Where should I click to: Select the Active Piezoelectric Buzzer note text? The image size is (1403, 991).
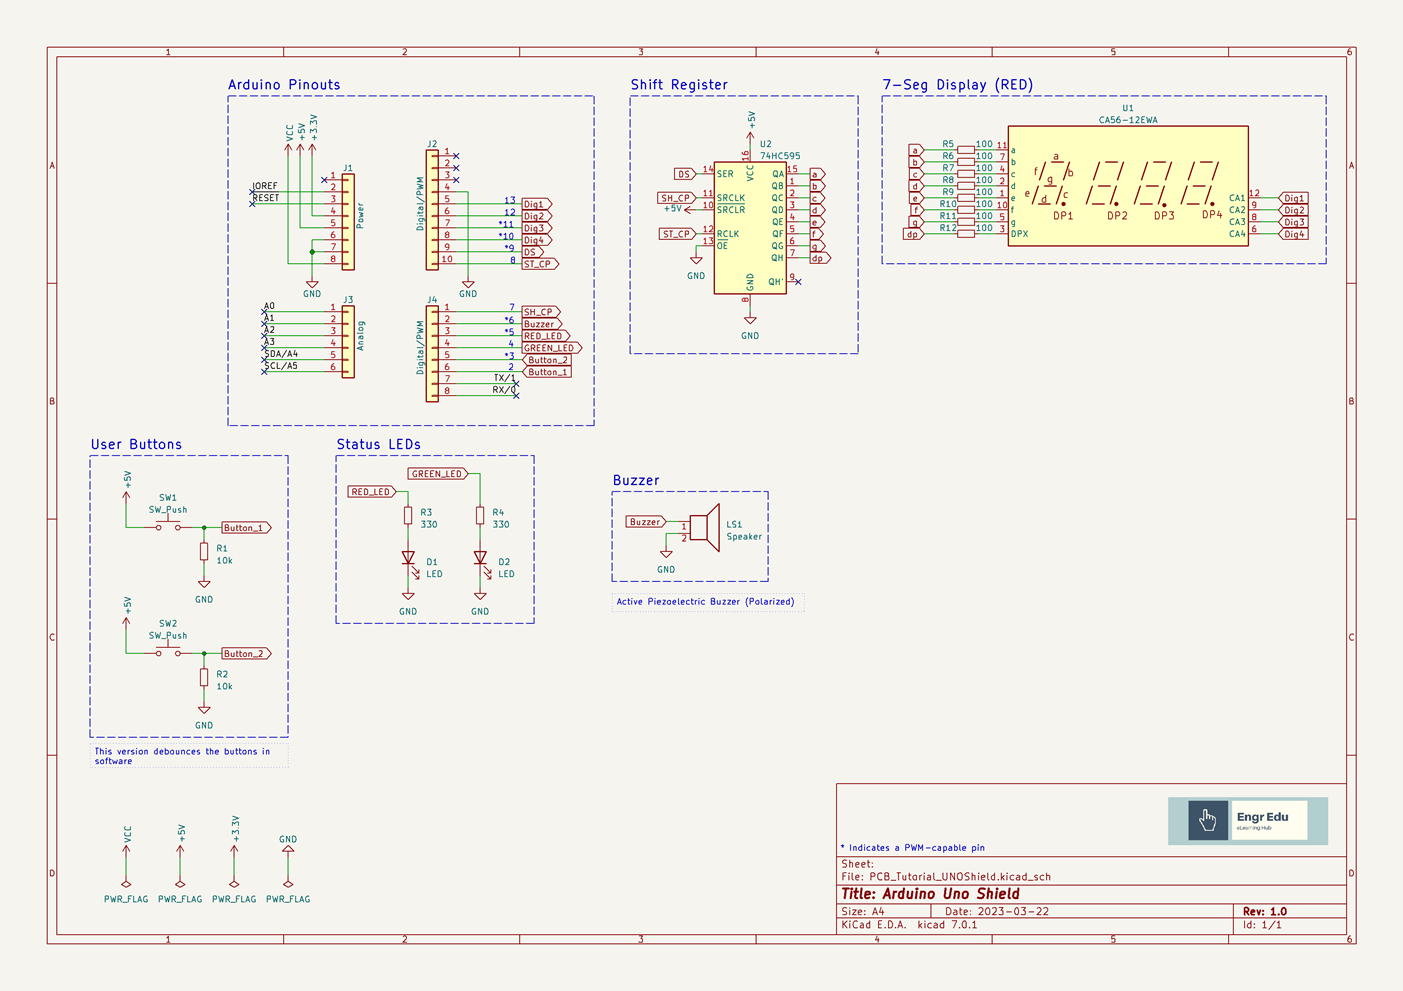click(705, 602)
